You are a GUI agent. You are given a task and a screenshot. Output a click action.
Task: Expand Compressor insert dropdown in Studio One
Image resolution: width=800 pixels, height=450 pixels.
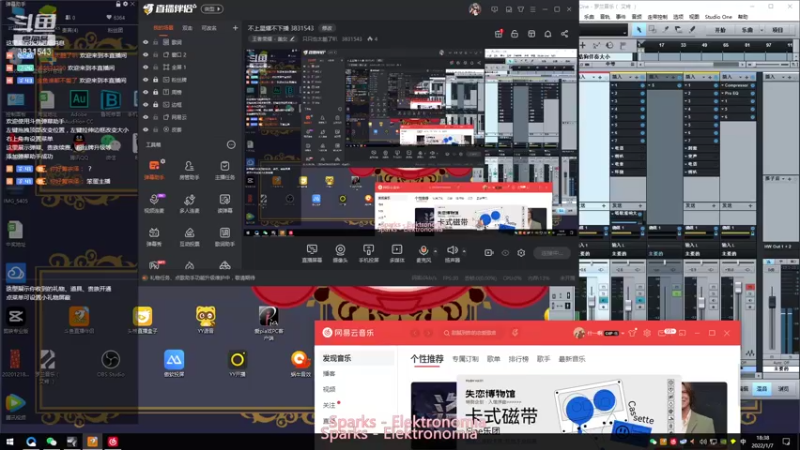tap(722, 85)
